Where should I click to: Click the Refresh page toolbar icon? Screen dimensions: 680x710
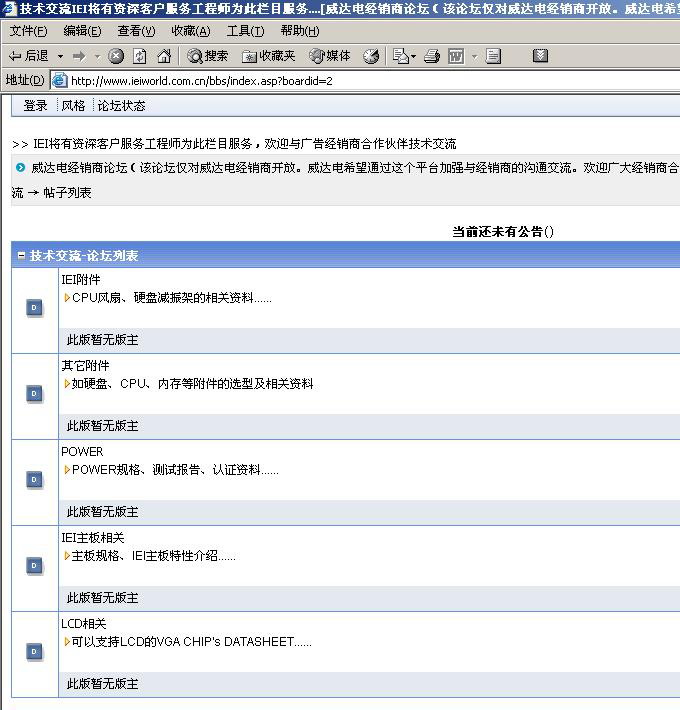coord(140,56)
